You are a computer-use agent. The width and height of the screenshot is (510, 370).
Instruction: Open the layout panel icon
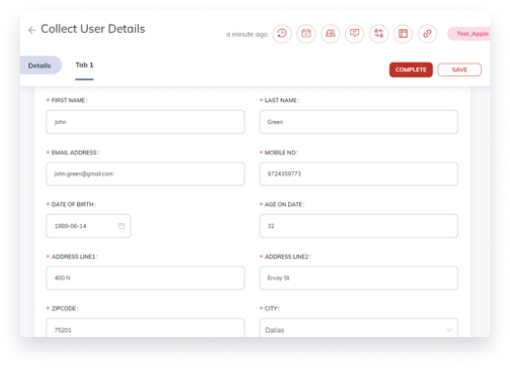point(403,34)
